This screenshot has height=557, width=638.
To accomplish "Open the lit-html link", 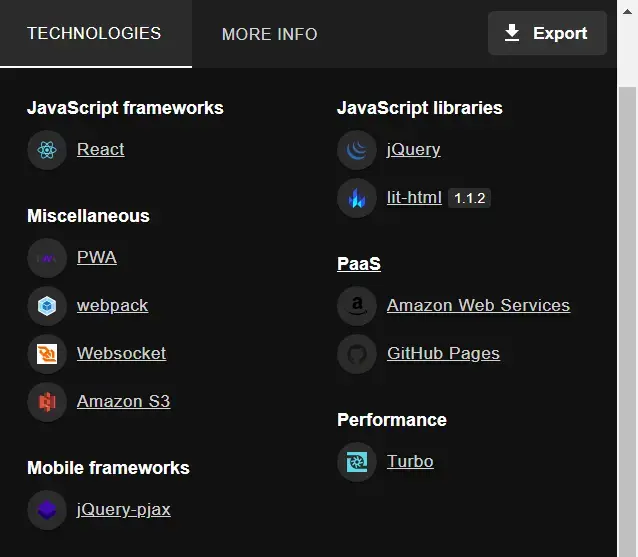I will (414, 197).
